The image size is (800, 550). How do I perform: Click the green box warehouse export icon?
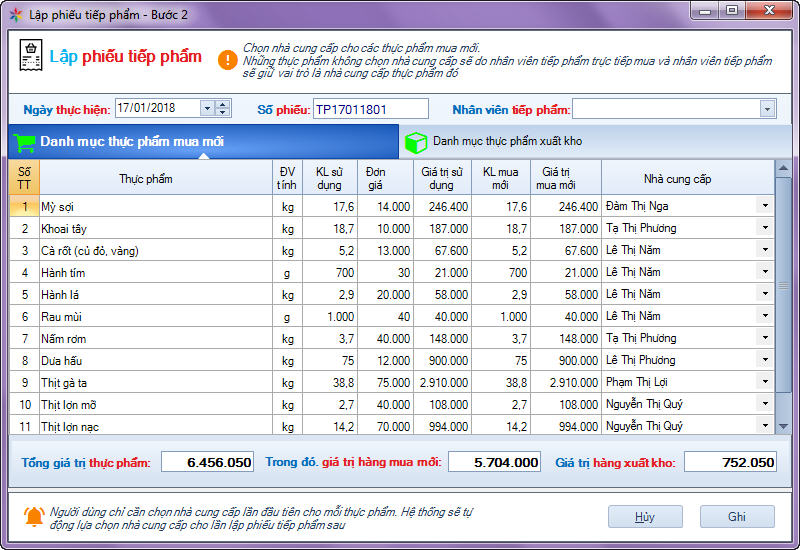(415, 142)
